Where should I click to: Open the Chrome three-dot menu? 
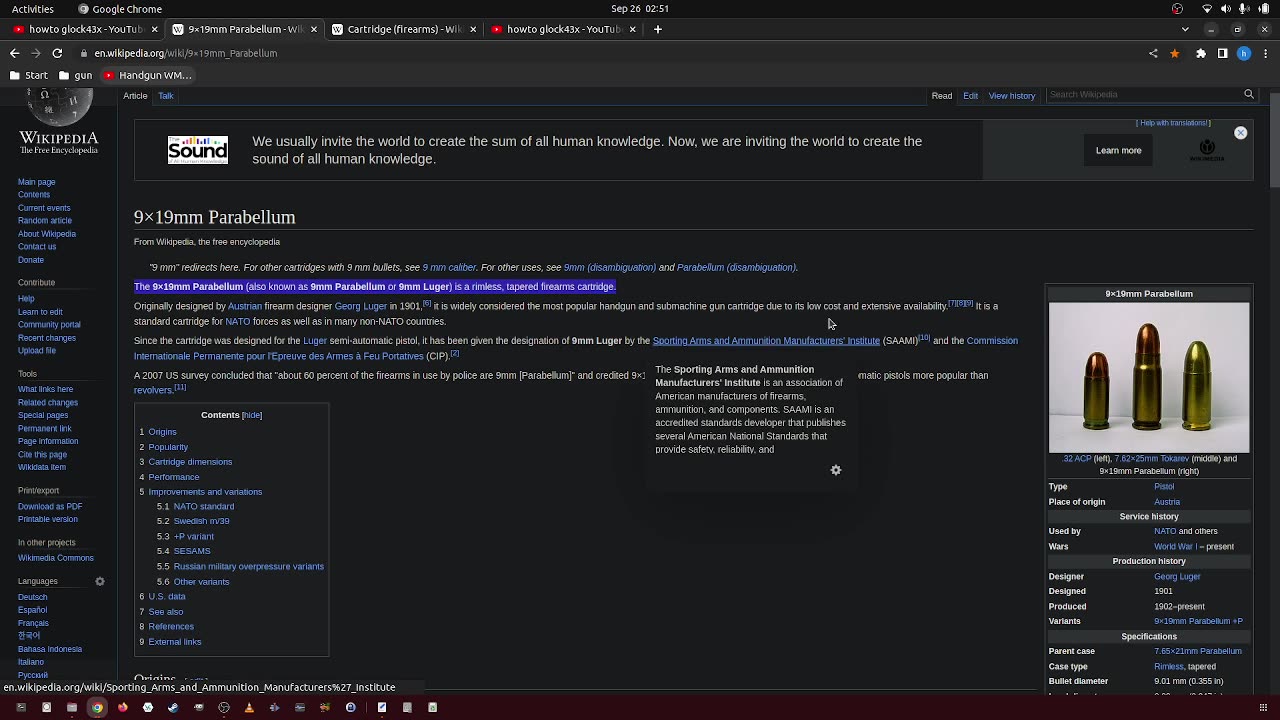[1265, 53]
